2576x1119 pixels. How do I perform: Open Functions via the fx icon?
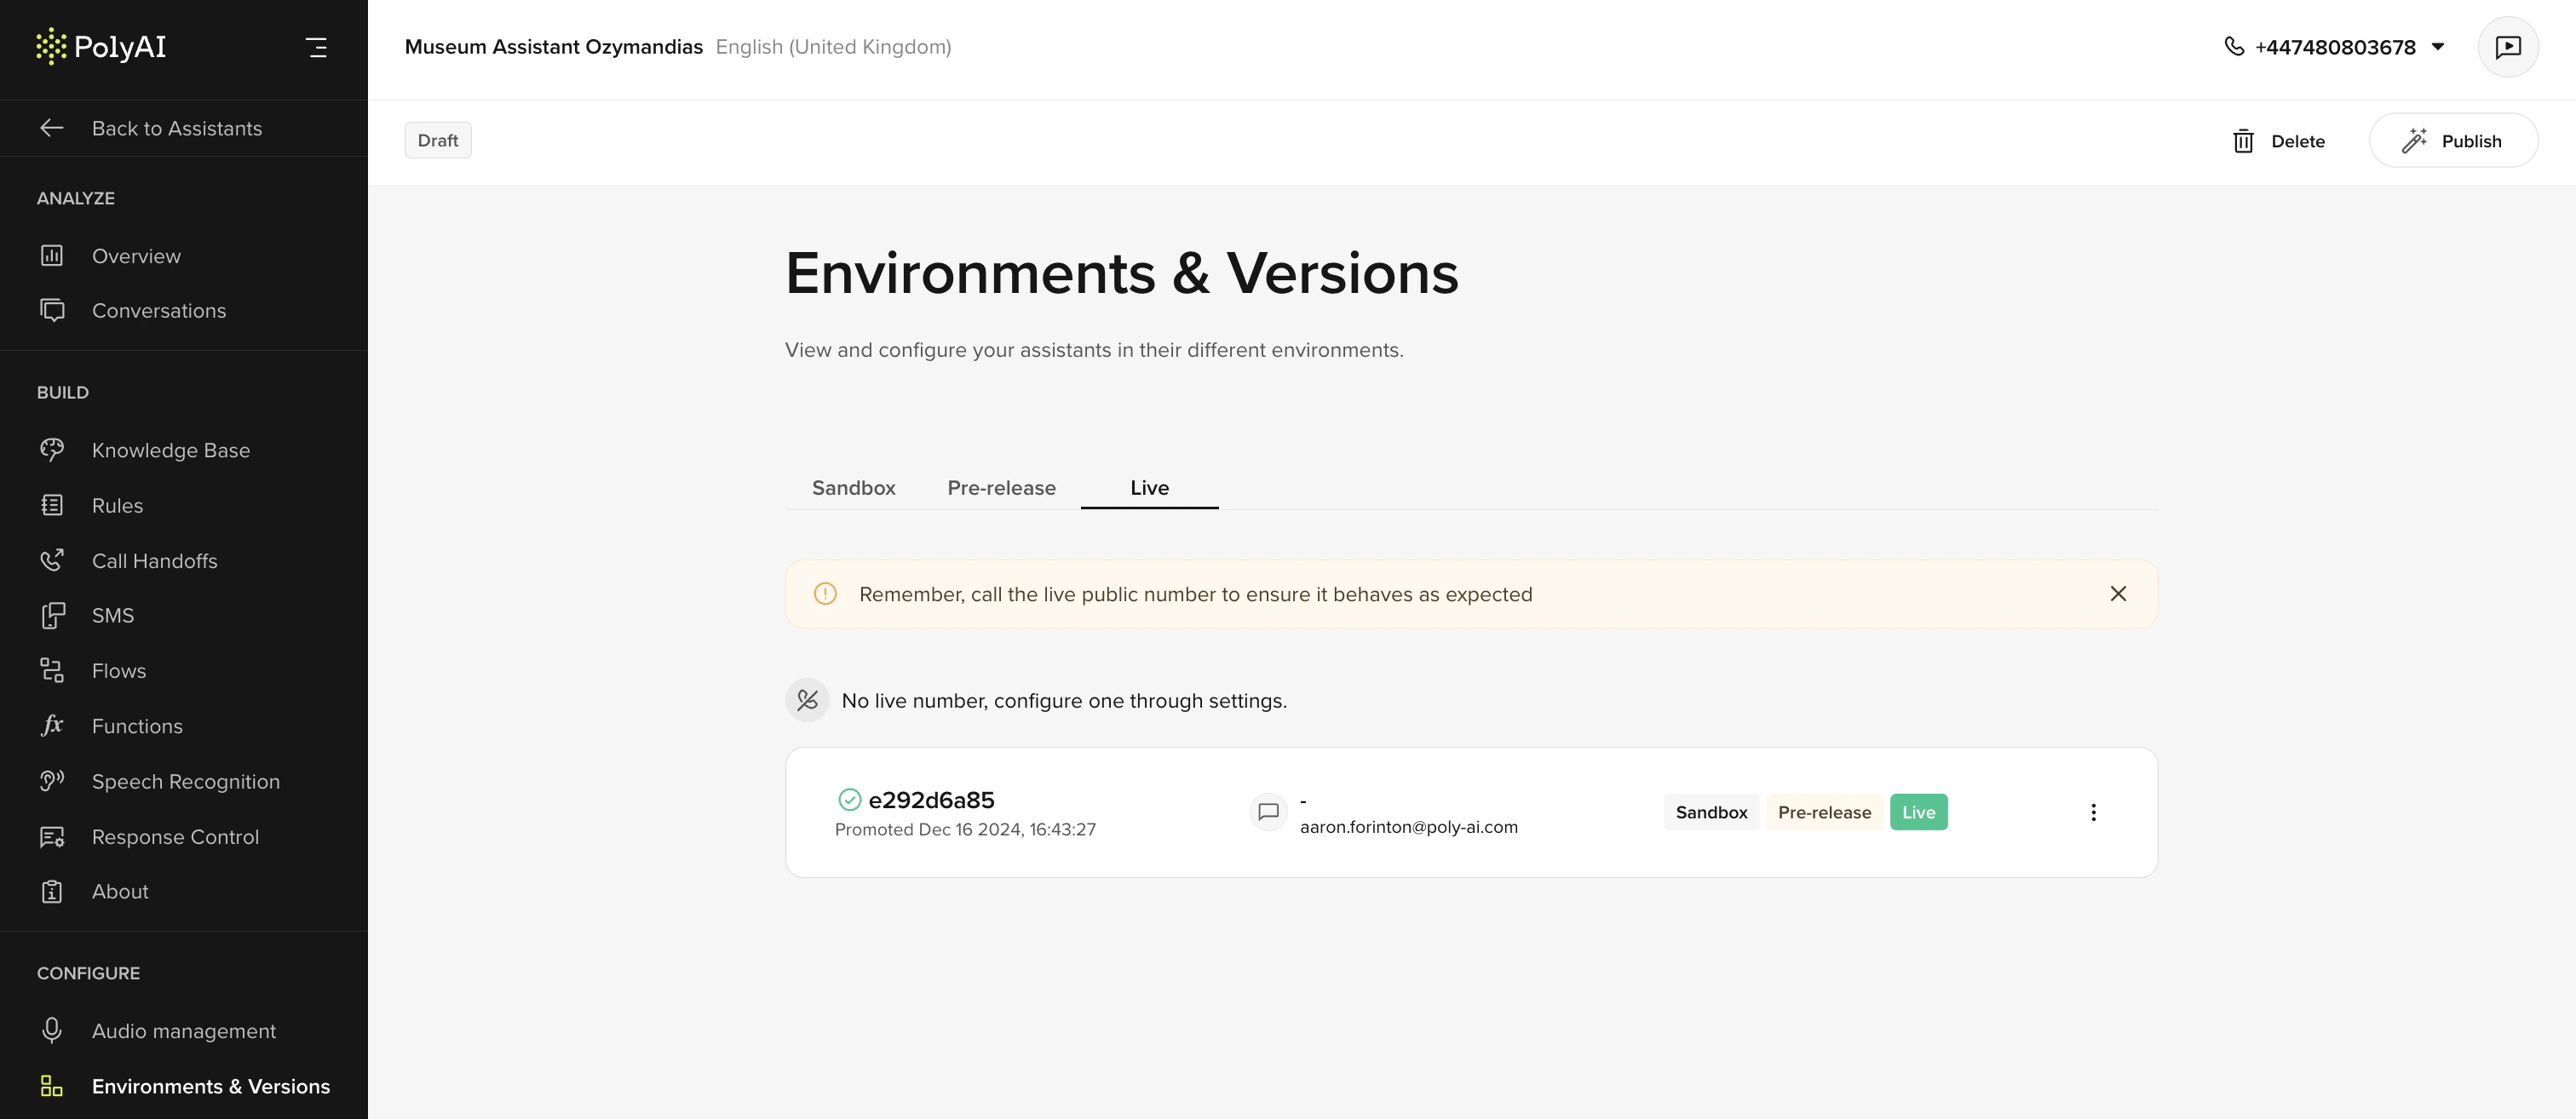[x=52, y=726]
